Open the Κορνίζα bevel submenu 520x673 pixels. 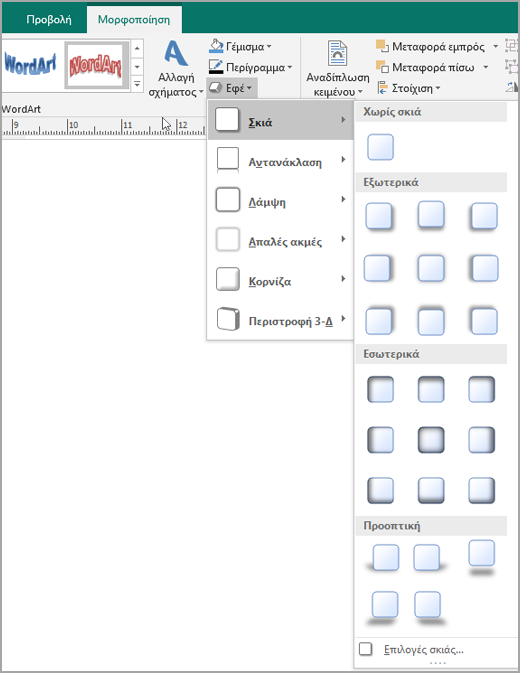(281, 280)
